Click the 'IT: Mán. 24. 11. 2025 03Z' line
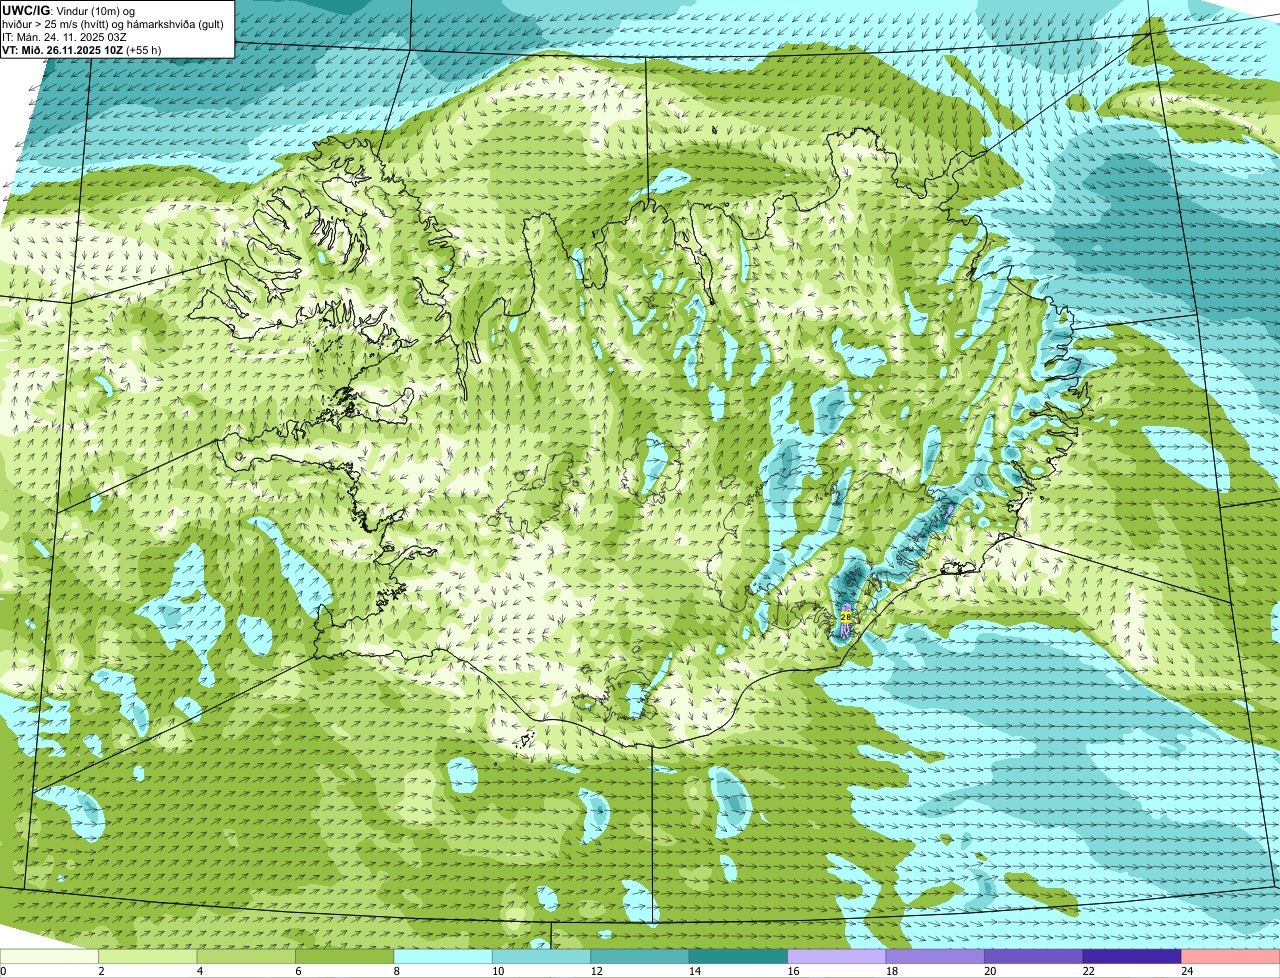Viewport: 1280px width, 978px height. click(64, 37)
